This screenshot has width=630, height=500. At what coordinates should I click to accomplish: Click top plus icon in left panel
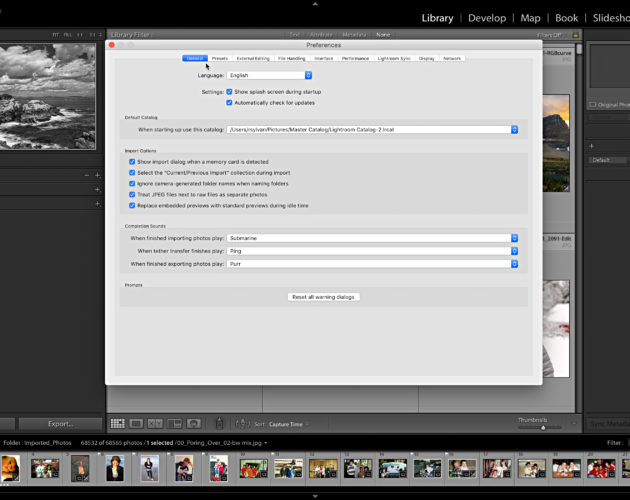point(97,175)
